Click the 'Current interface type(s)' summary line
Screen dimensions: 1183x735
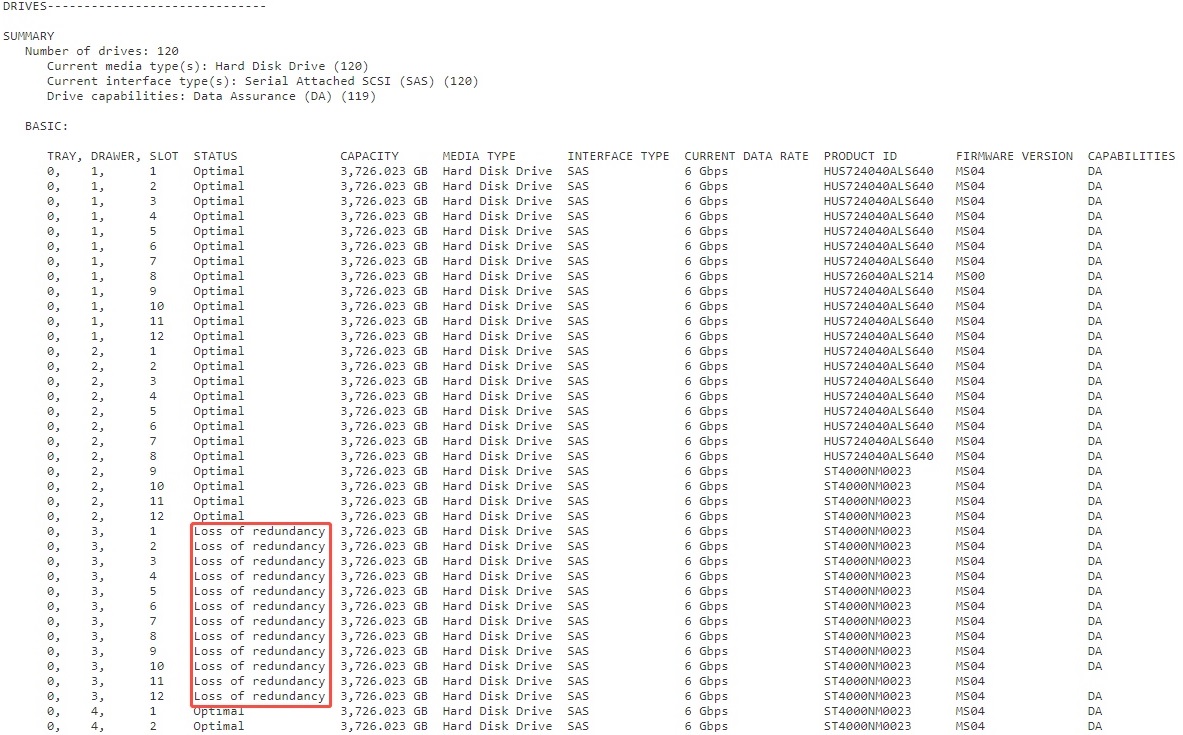point(262,81)
